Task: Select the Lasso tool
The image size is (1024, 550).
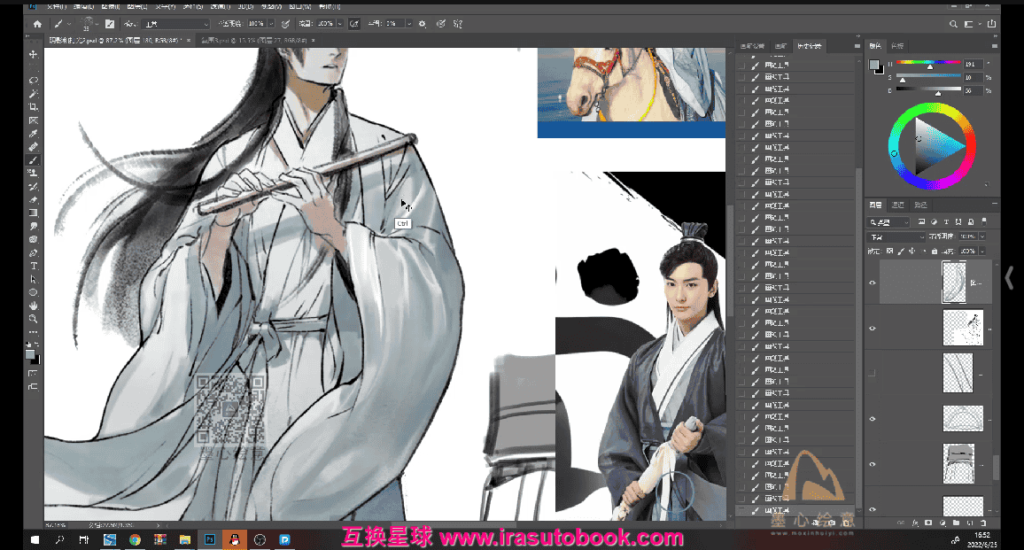Action: [x=33, y=81]
